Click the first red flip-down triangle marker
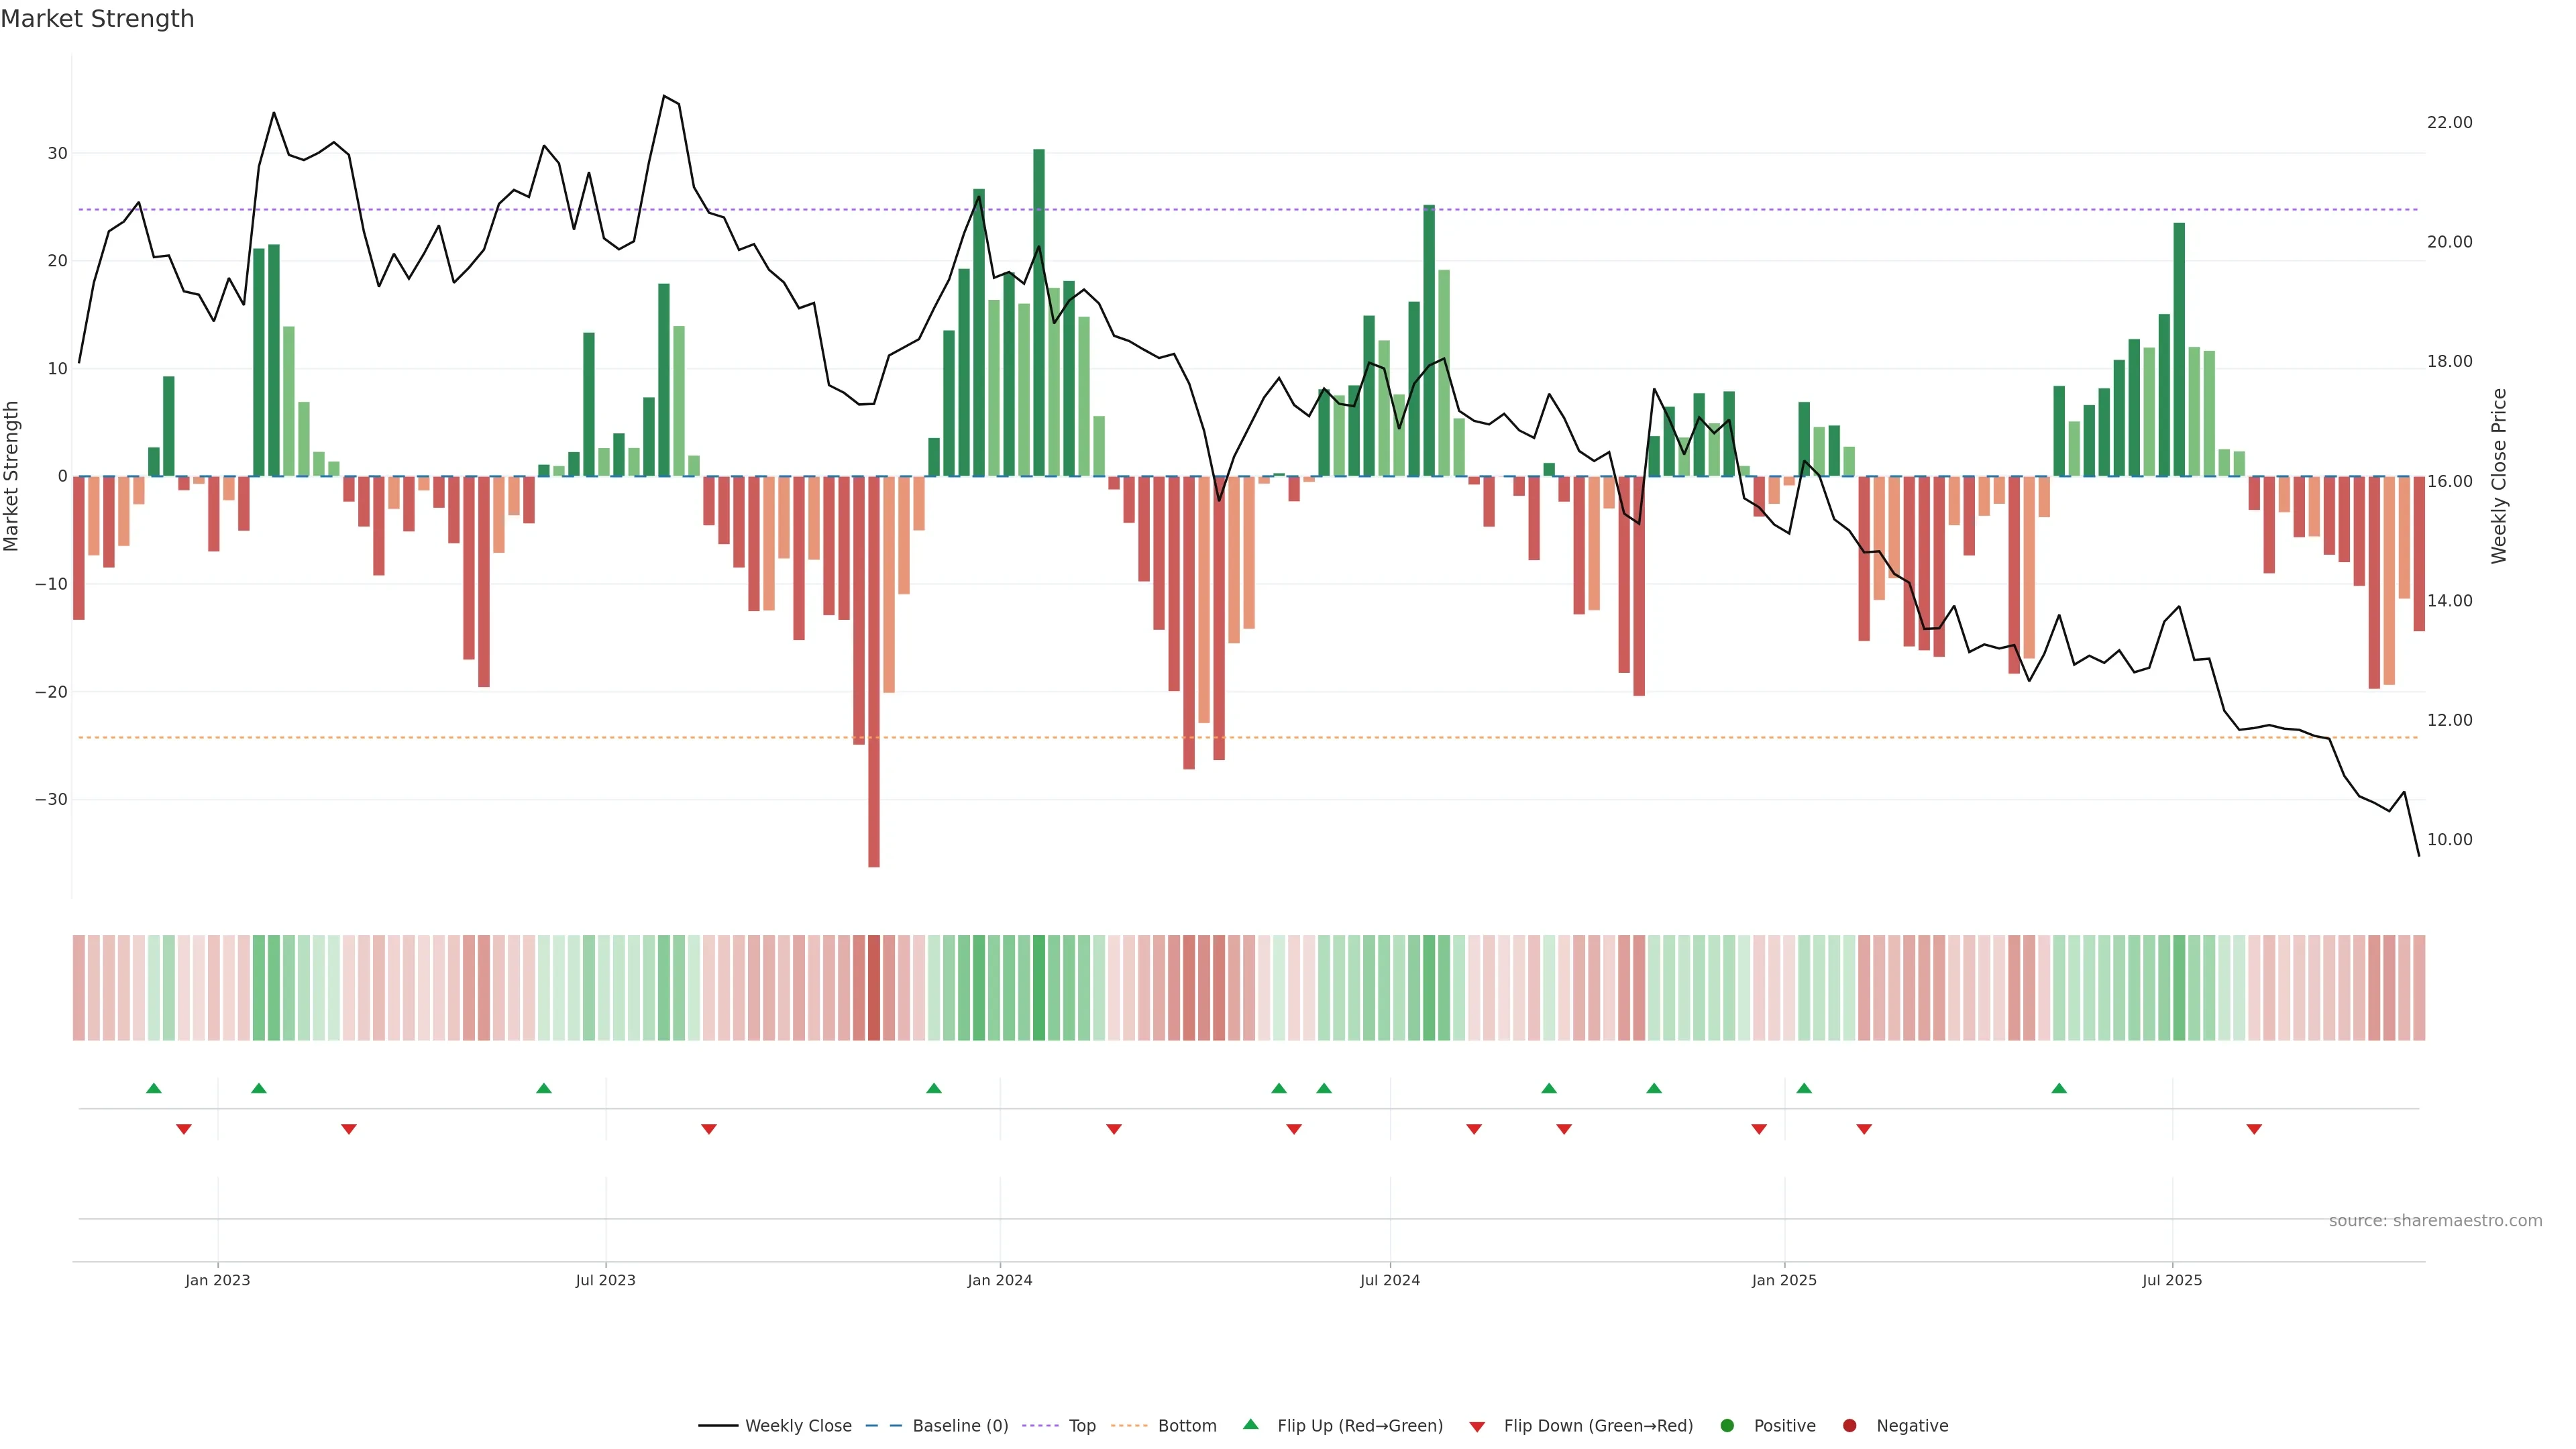 coord(184,1129)
